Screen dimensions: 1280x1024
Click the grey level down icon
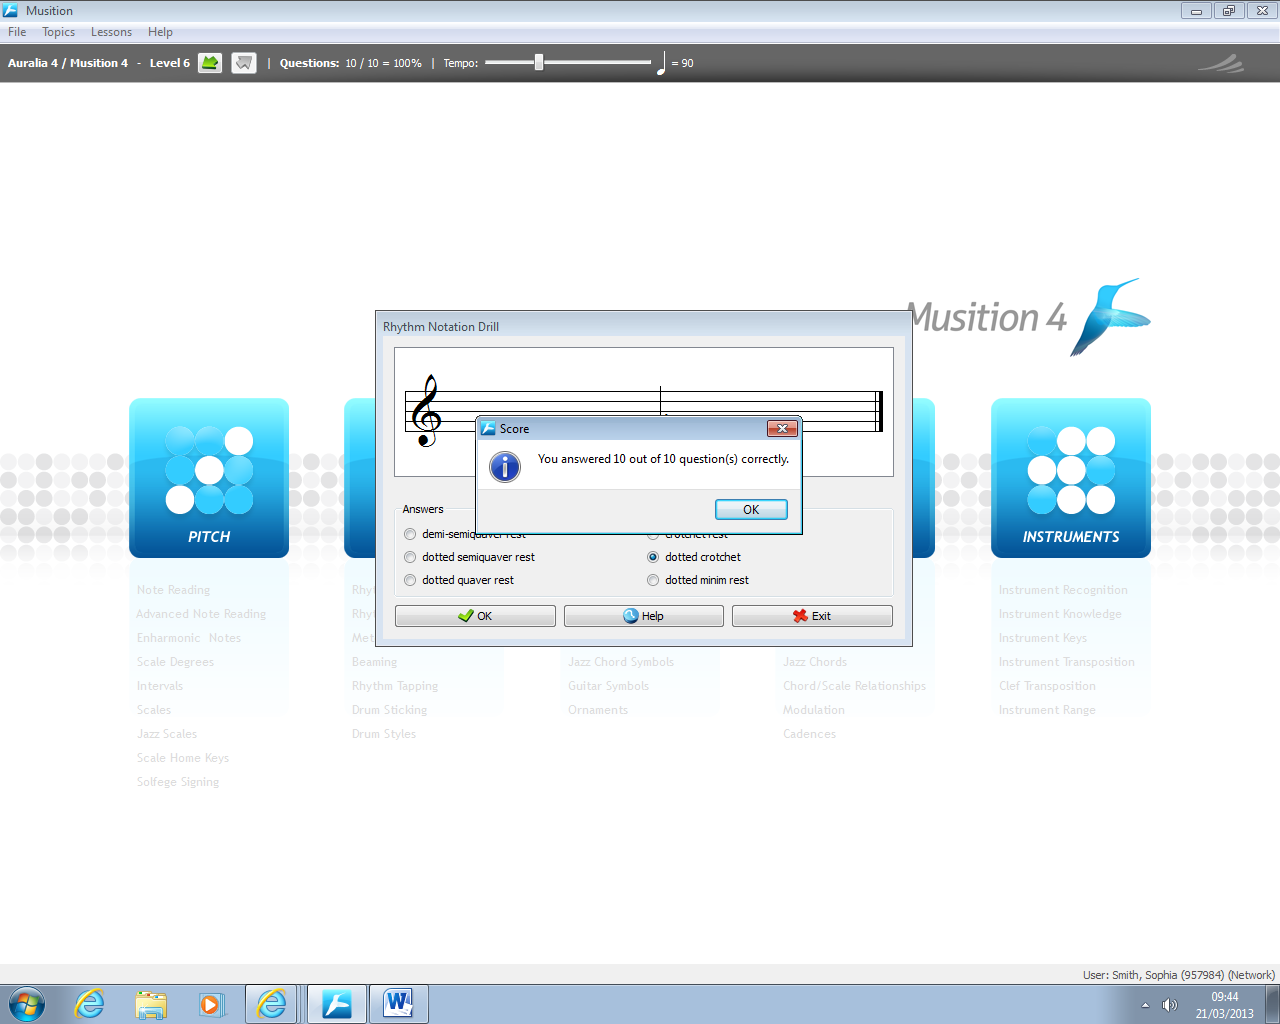[244, 63]
